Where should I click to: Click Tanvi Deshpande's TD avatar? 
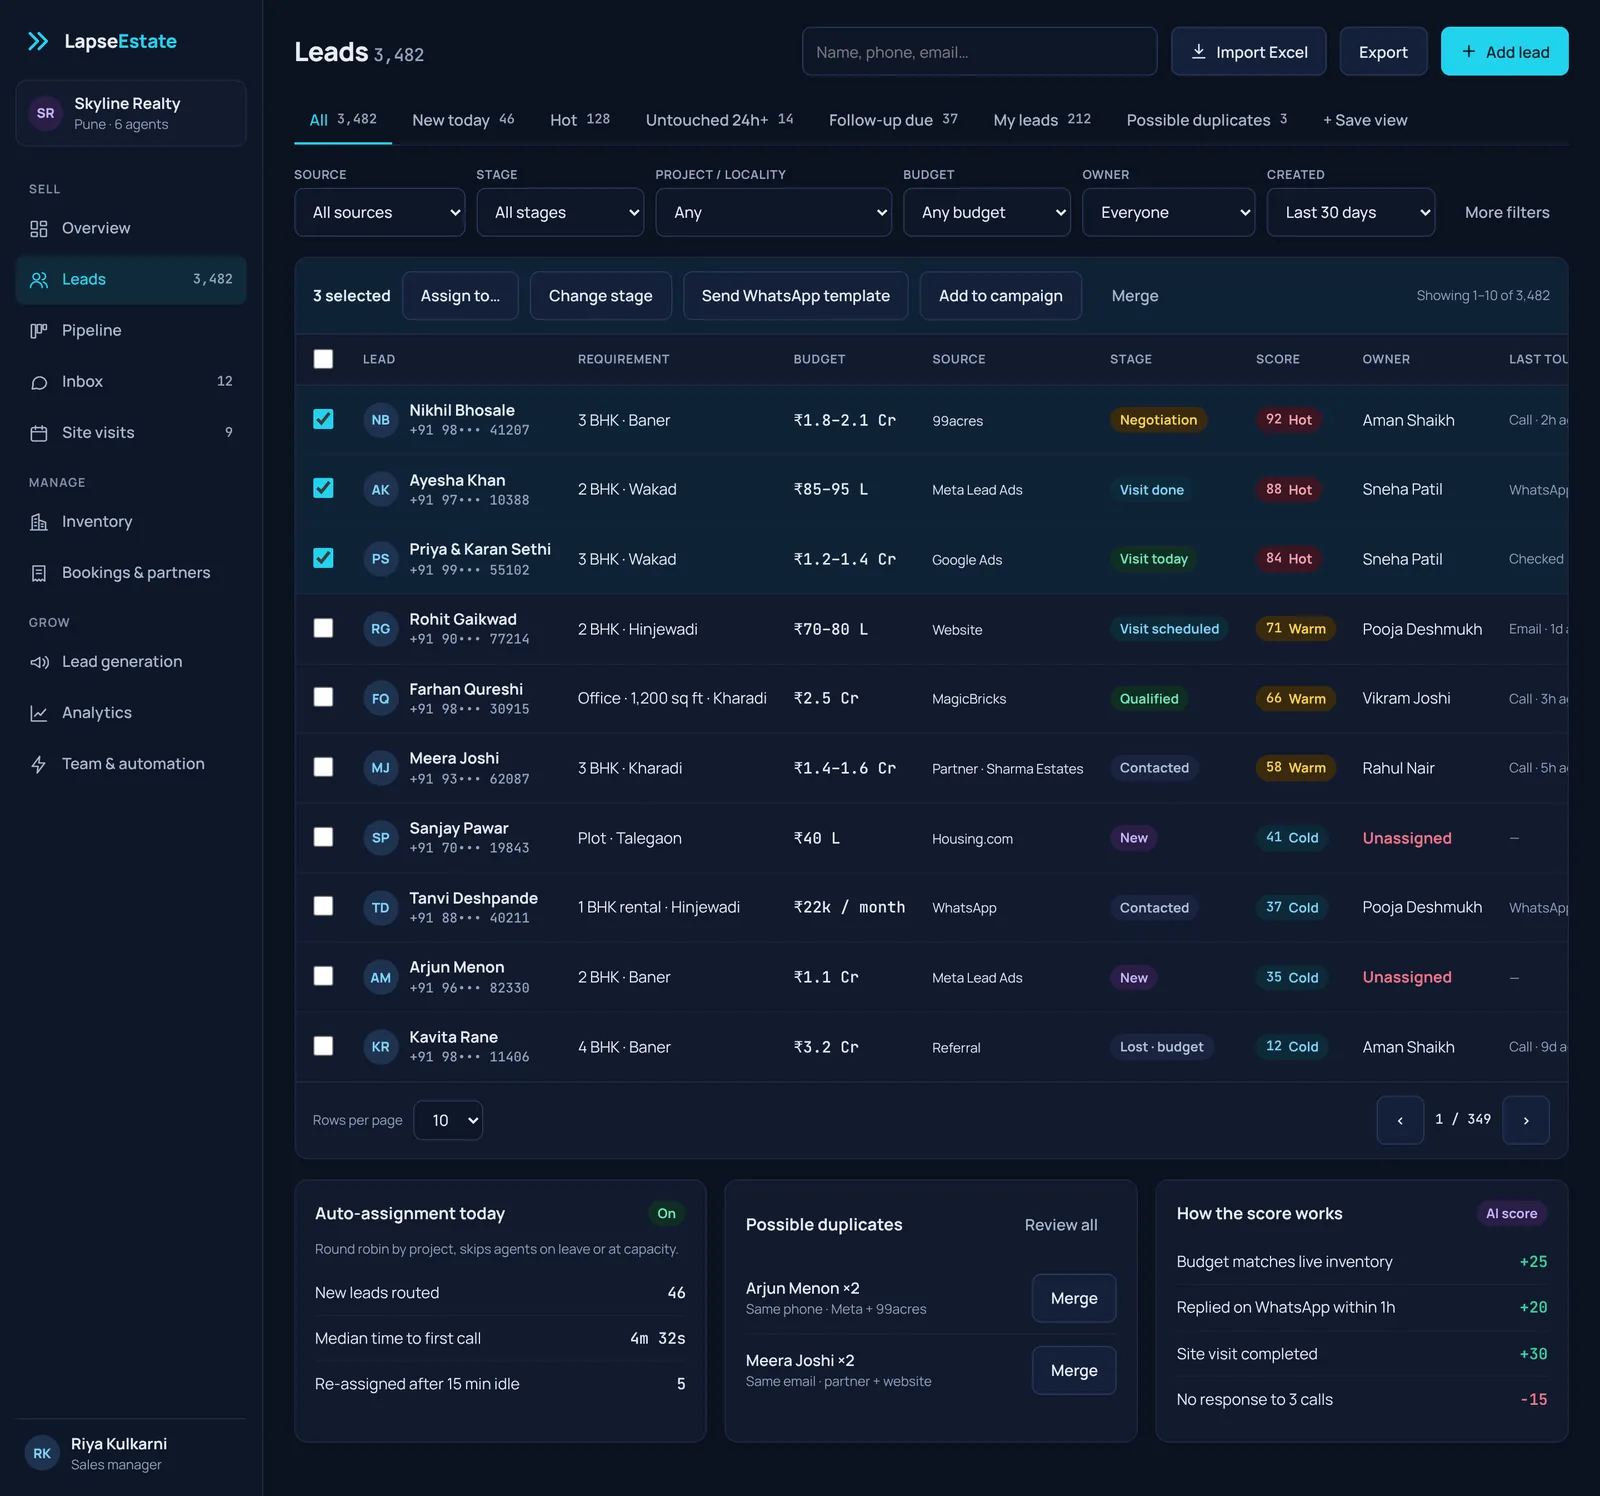[x=381, y=908]
